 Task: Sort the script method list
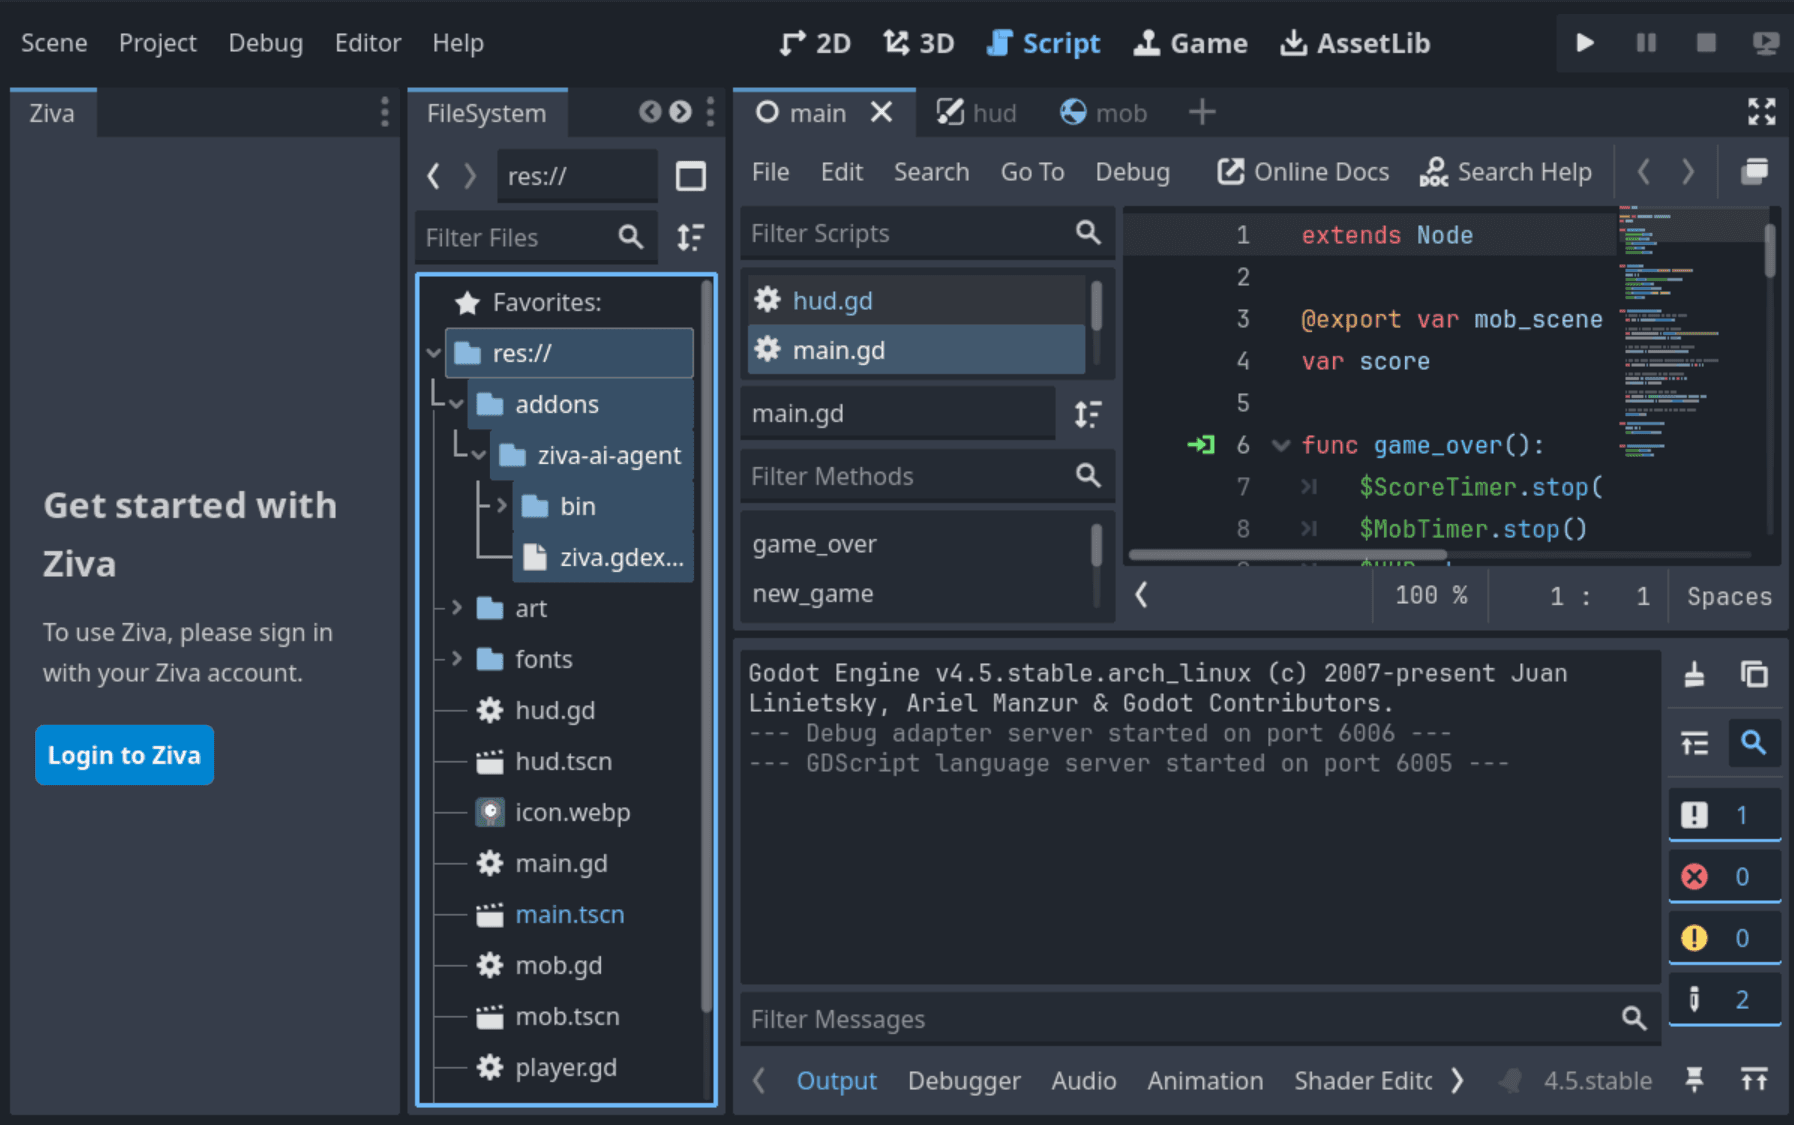pyautogui.click(x=1087, y=413)
